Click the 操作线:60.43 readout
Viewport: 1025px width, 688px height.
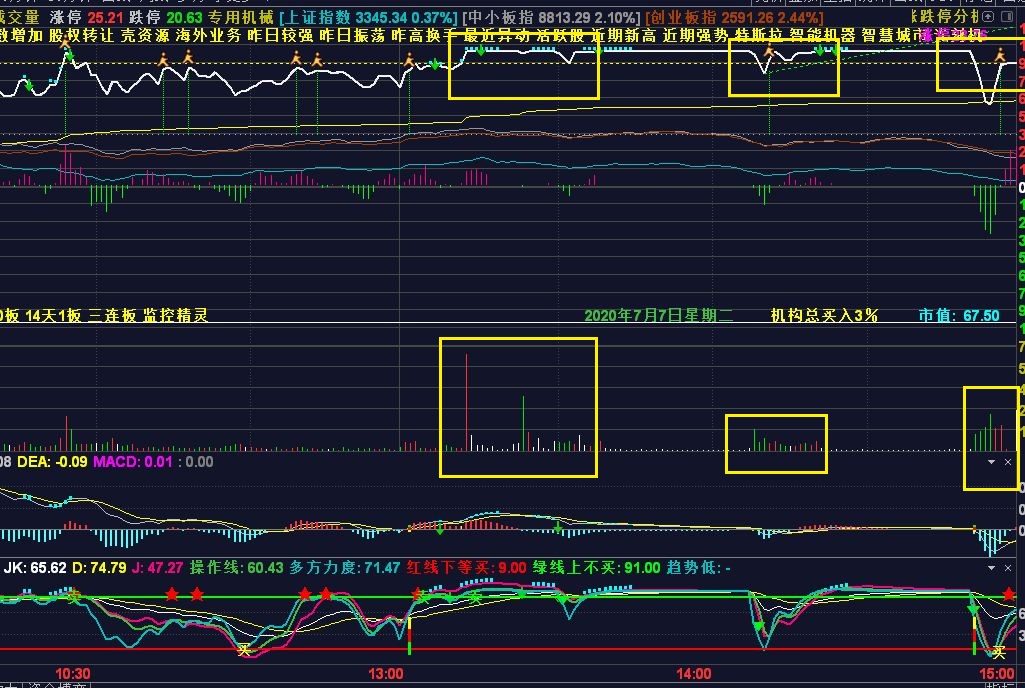click(x=237, y=568)
